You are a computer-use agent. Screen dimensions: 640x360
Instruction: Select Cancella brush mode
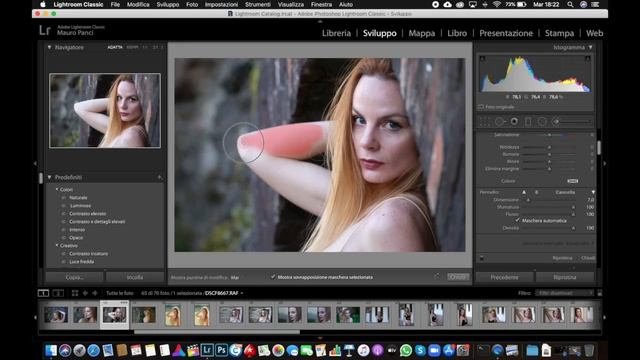(565, 192)
